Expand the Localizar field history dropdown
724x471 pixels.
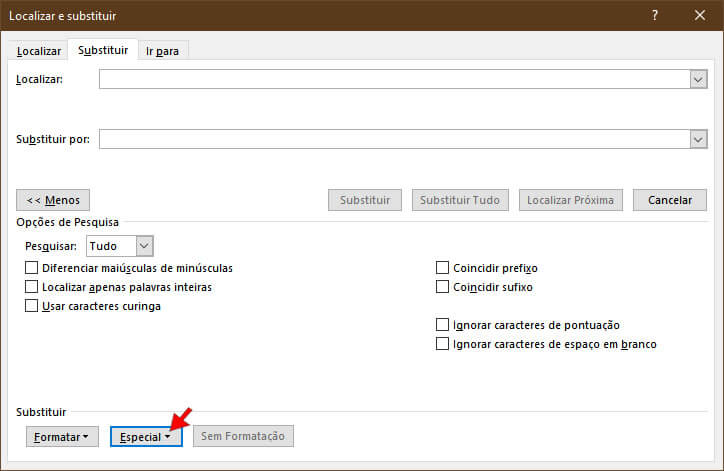[699, 79]
